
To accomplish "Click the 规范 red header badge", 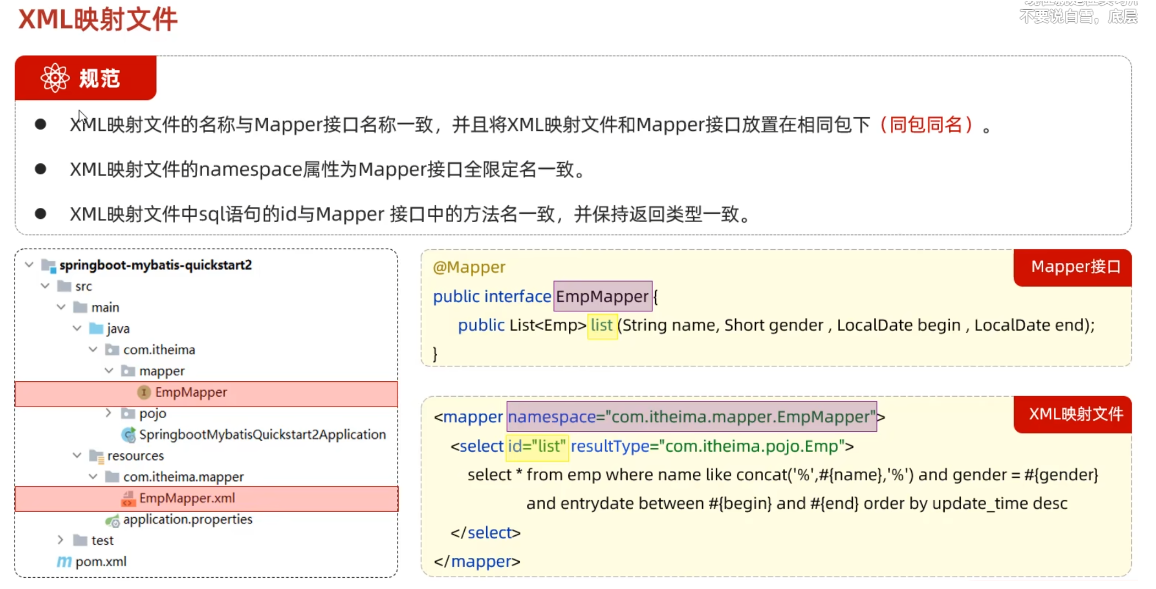I will point(86,78).
